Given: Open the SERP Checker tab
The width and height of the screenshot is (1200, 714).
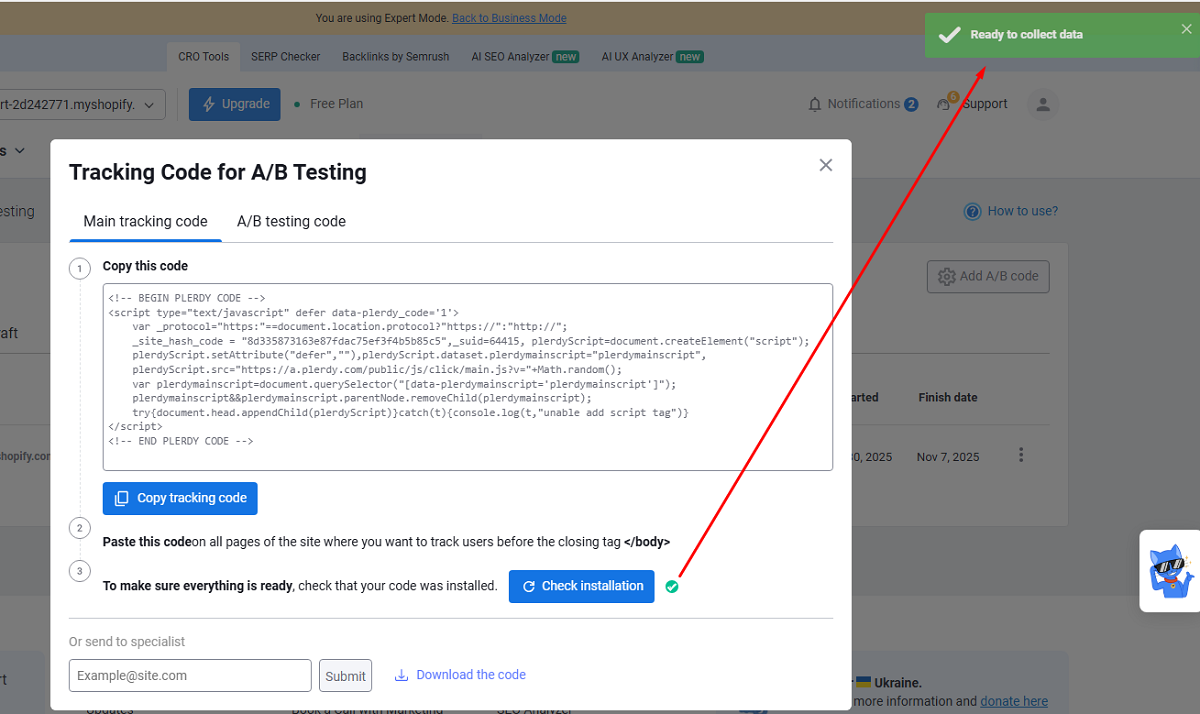Looking at the screenshot, I should (x=285, y=57).
